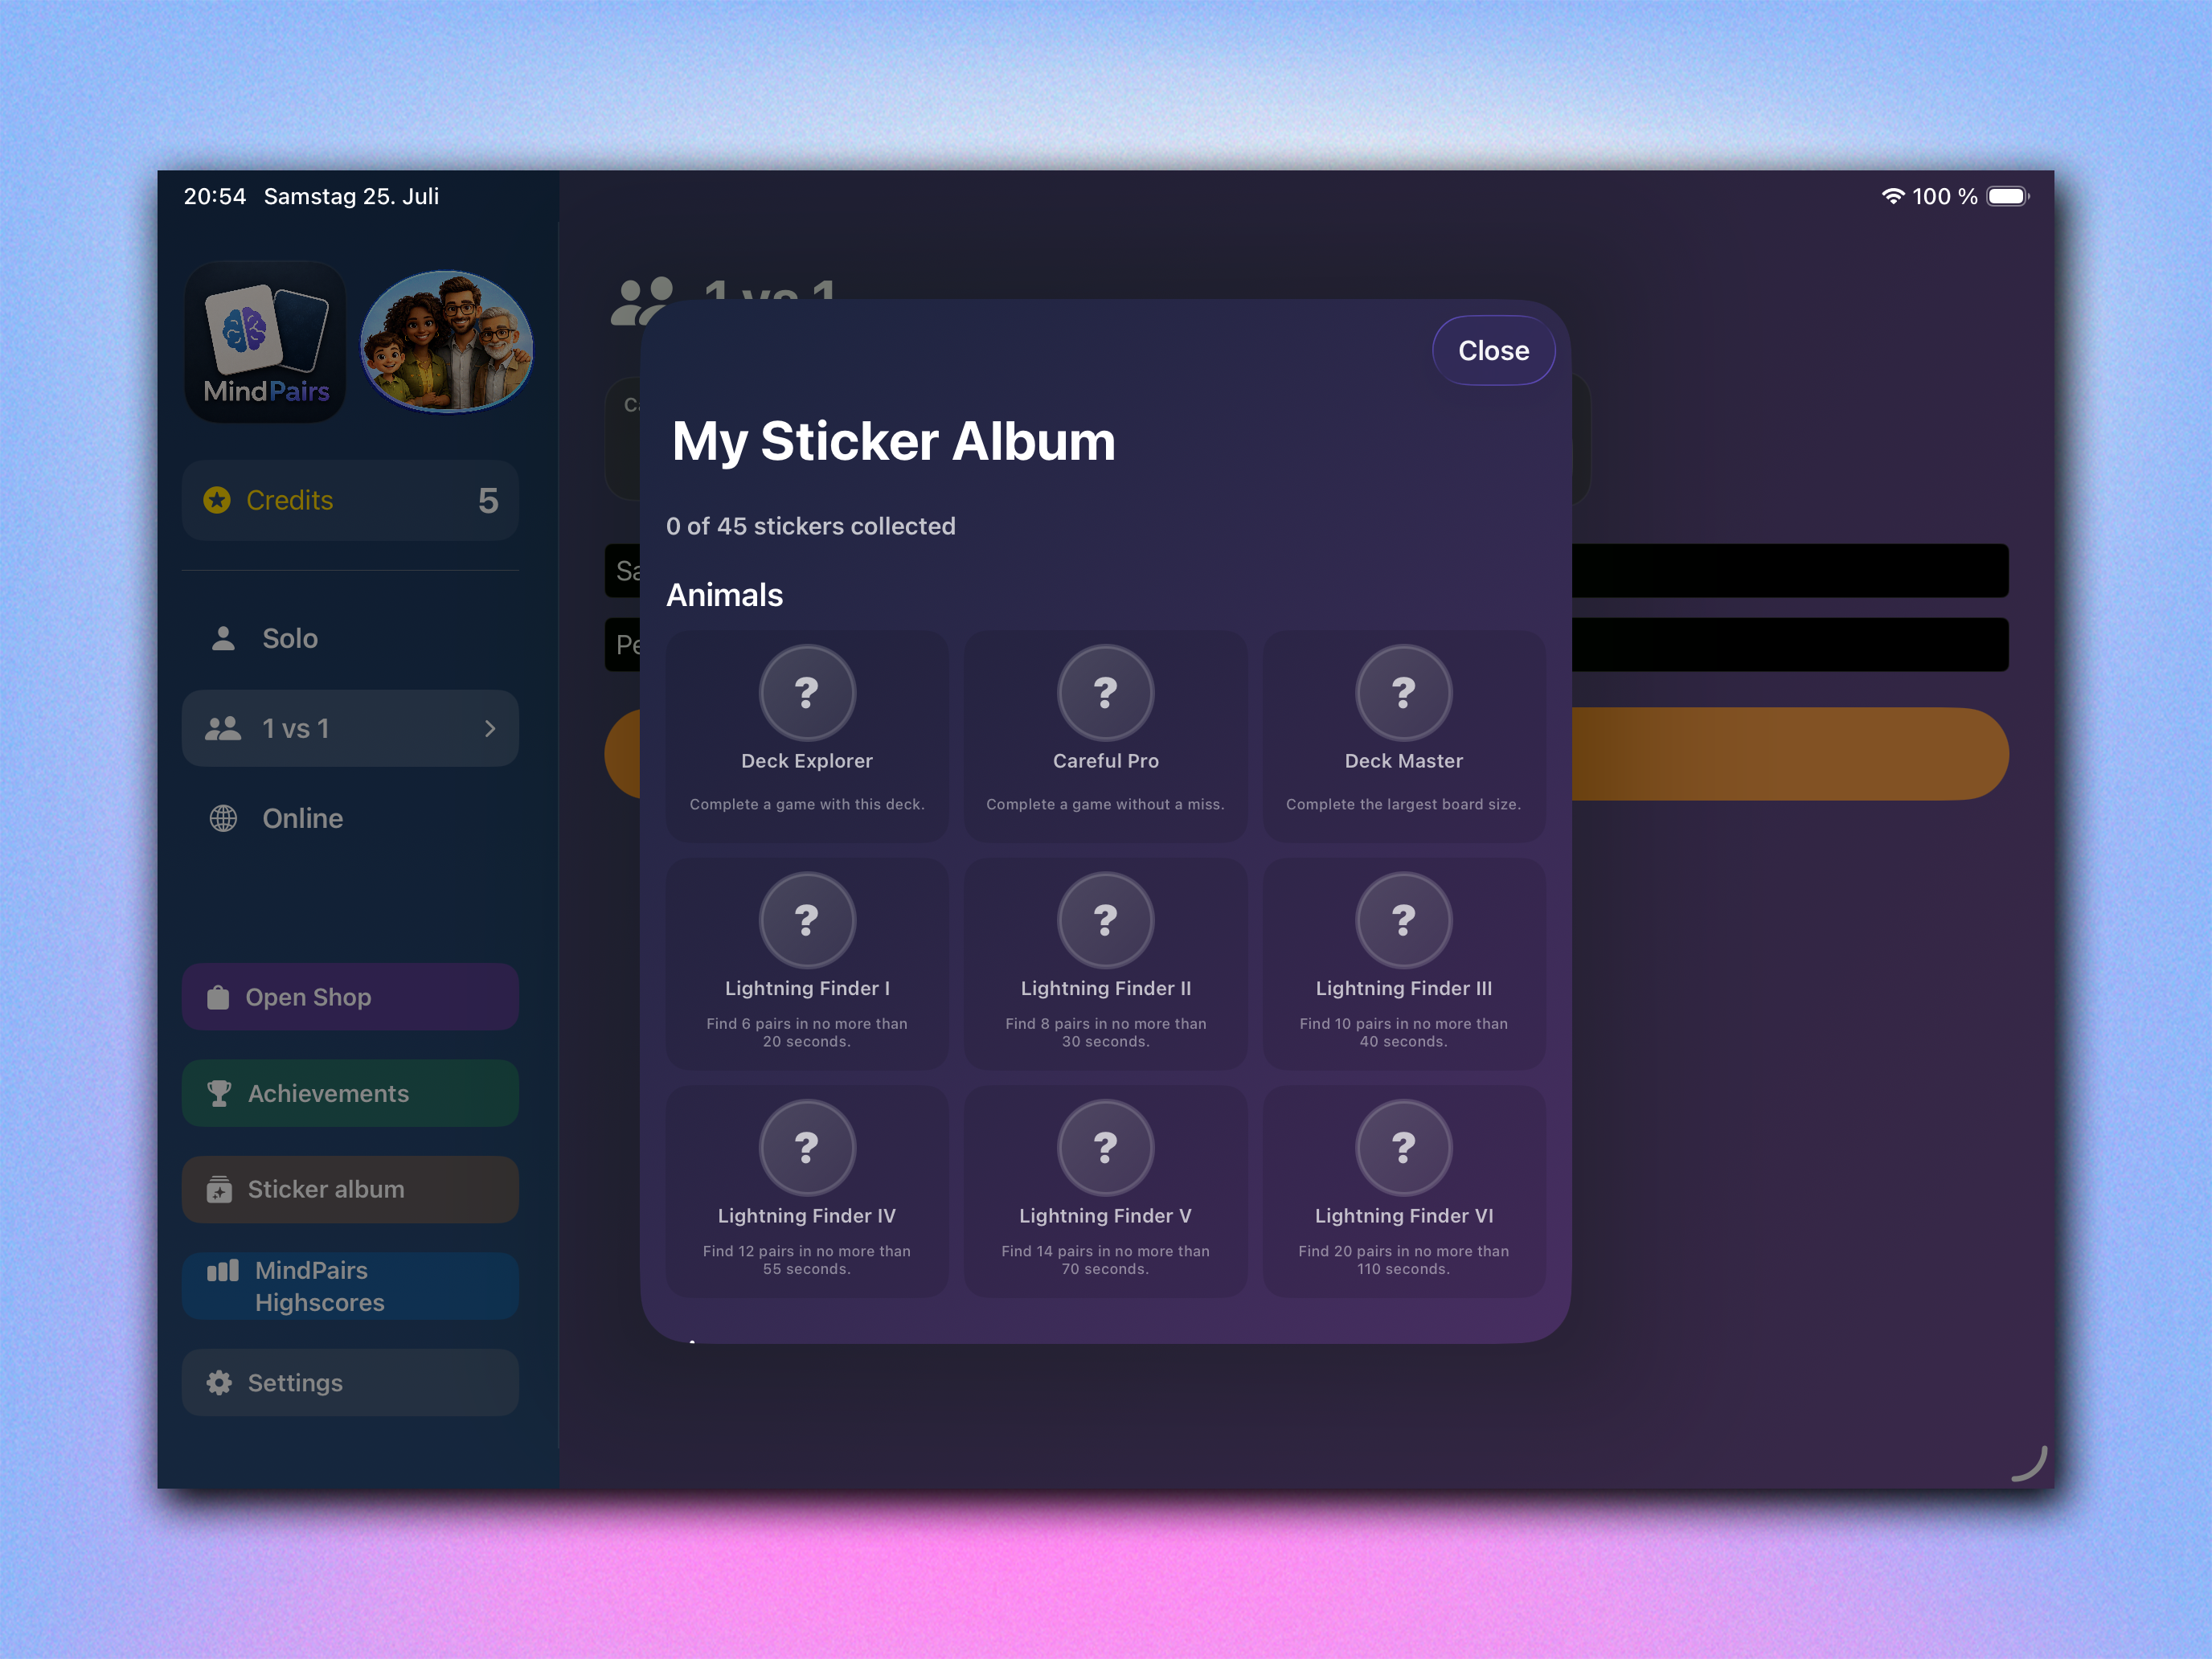The width and height of the screenshot is (2212, 1659).
Task: Click 'Find 20 pairs in no more than 110 seconds.'
Action: click(1403, 1260)
